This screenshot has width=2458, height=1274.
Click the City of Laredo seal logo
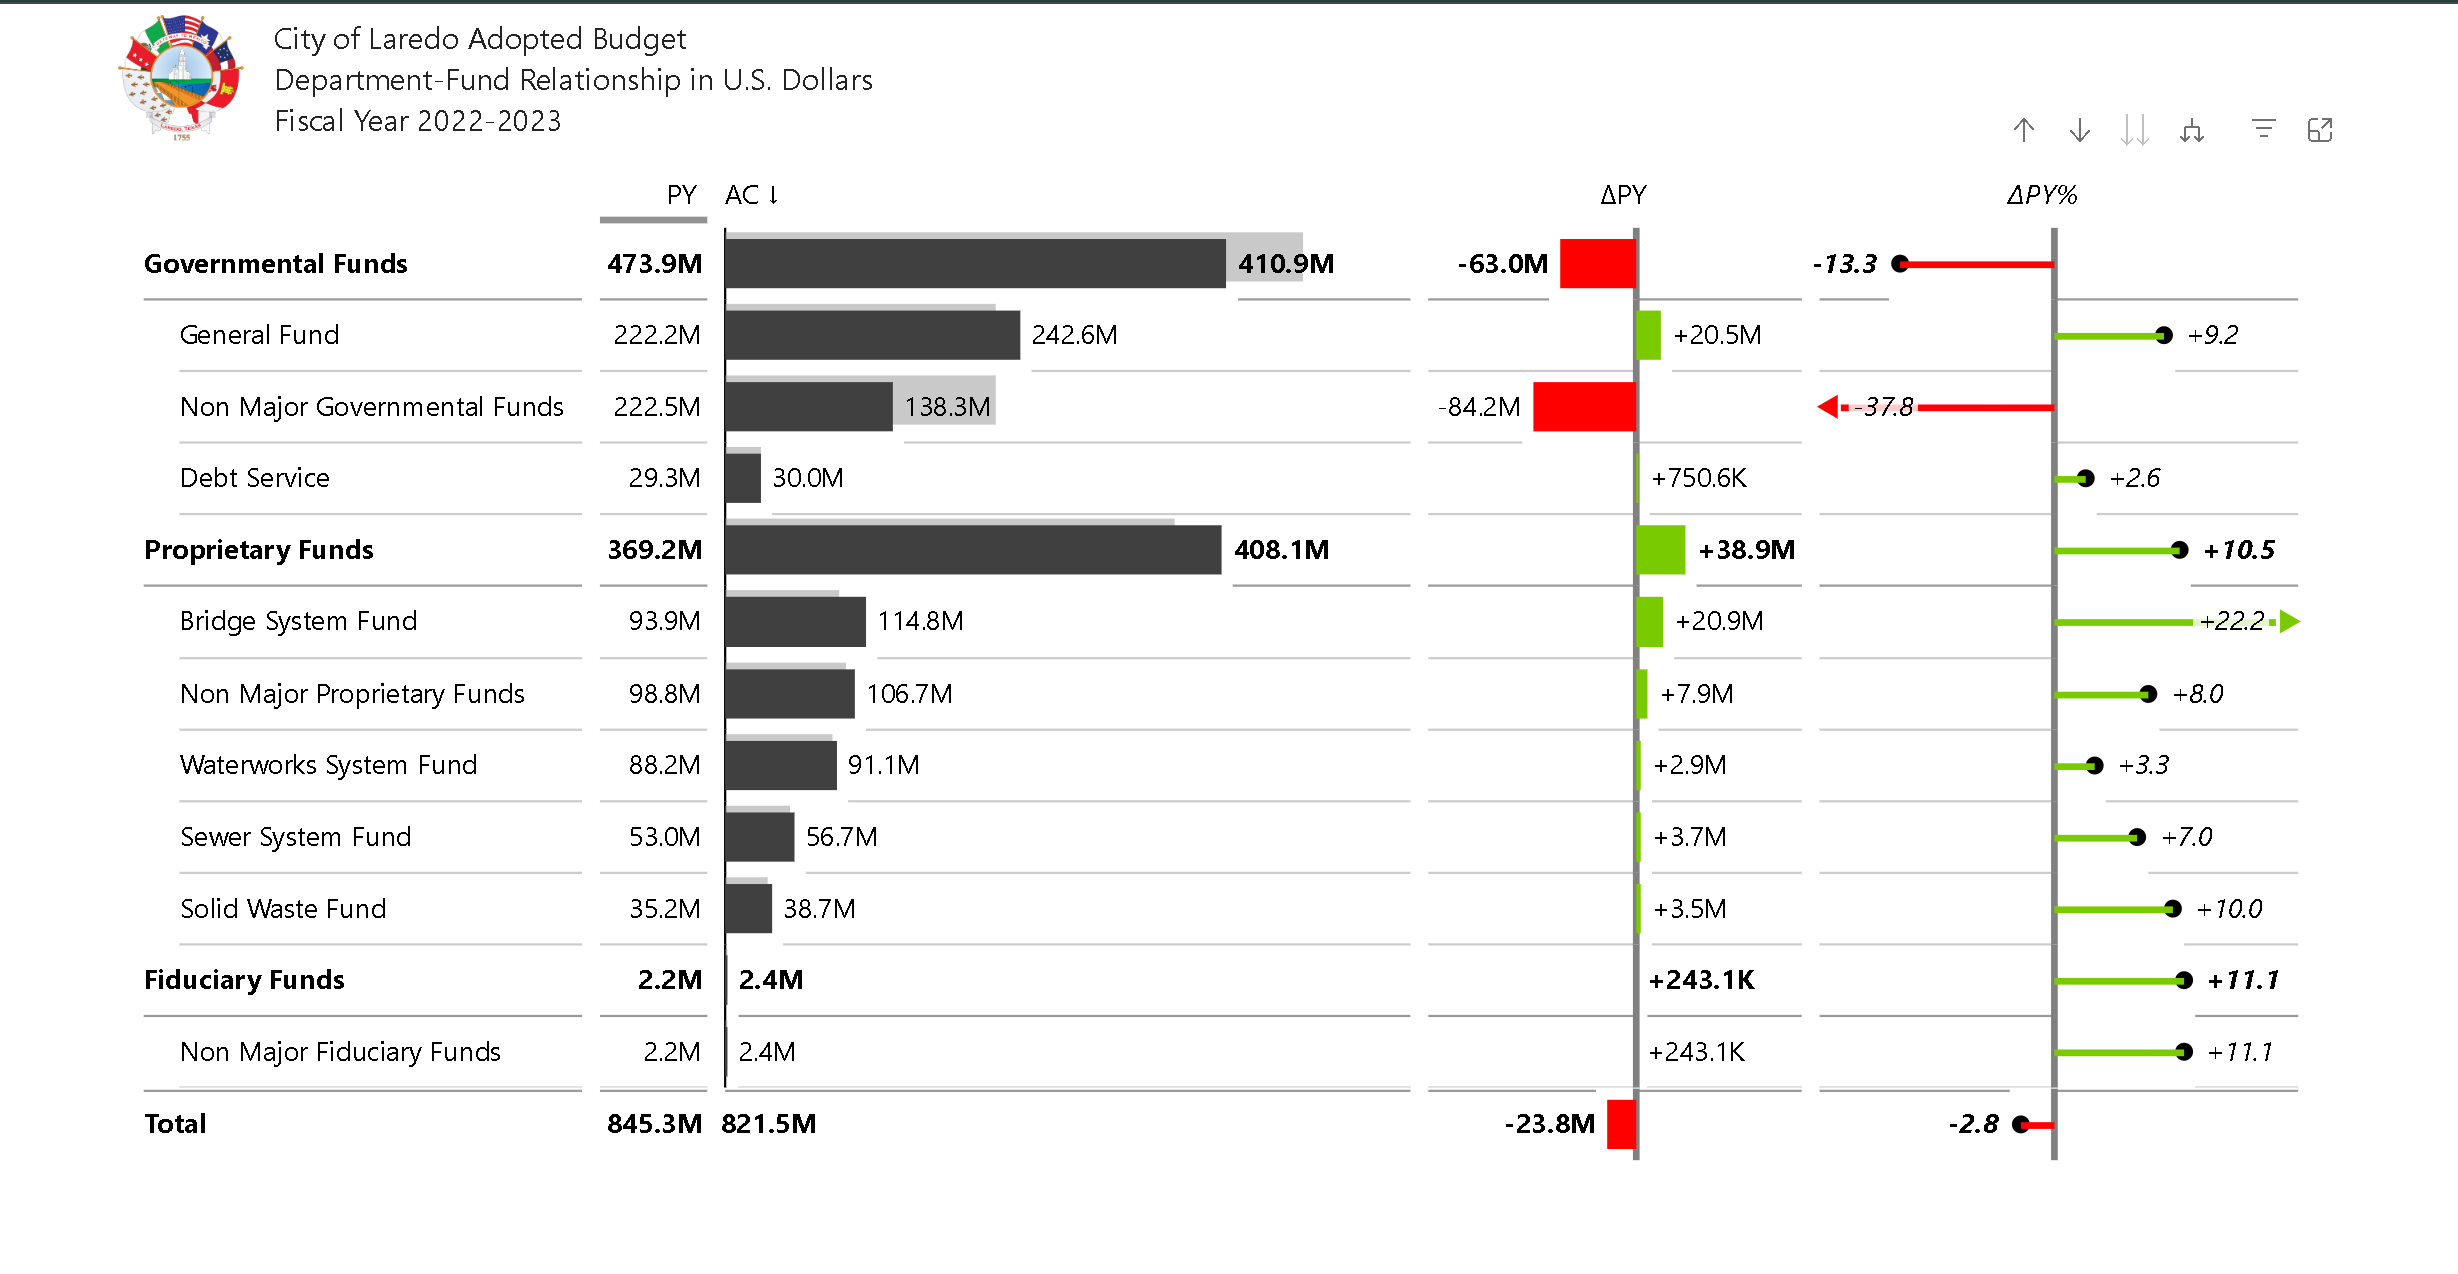[x=181, y=78]
